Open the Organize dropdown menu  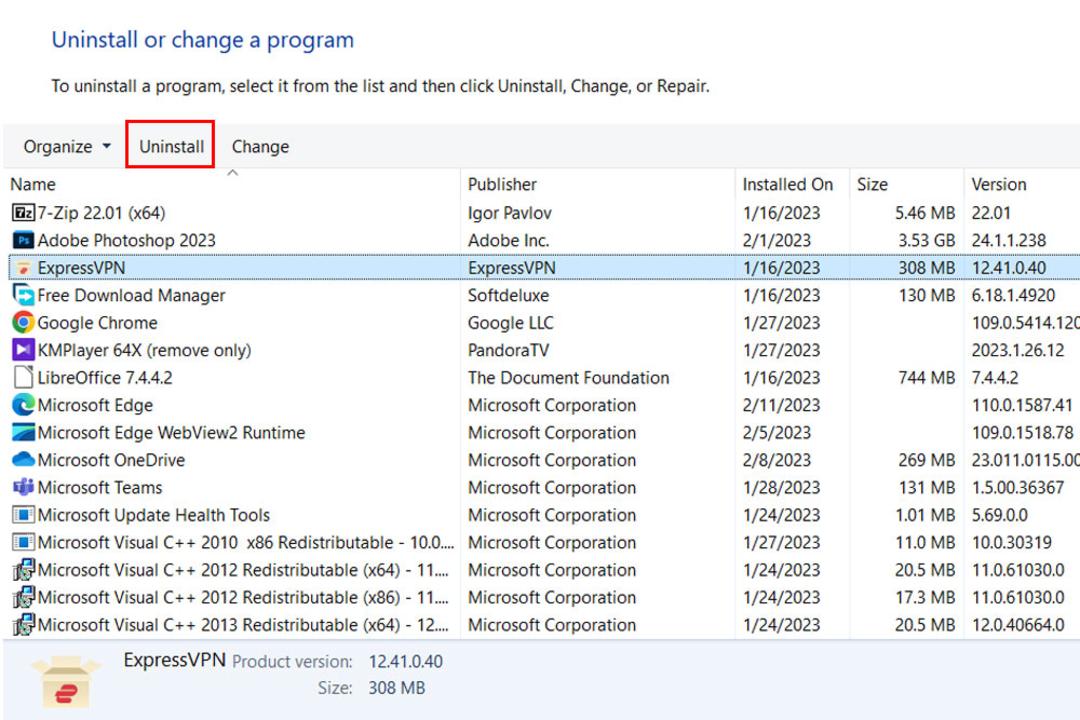(x=67, y=146)
